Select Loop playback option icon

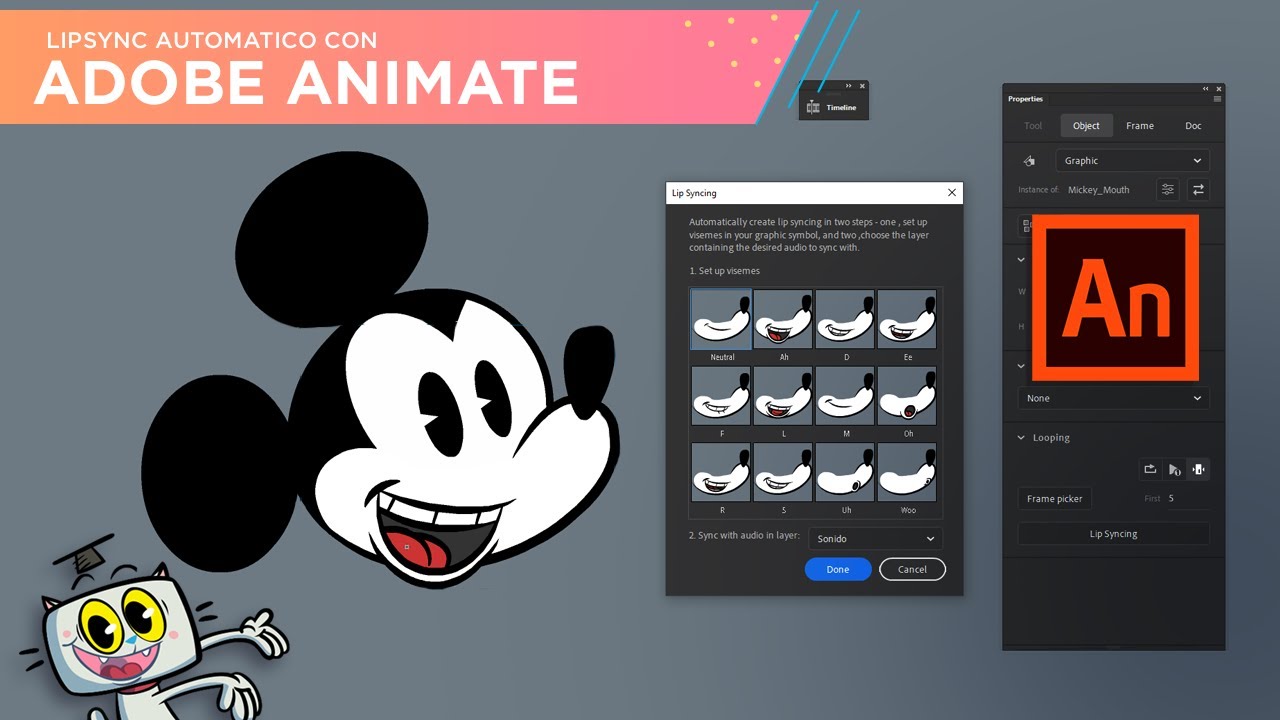[x=1151, y=469]
